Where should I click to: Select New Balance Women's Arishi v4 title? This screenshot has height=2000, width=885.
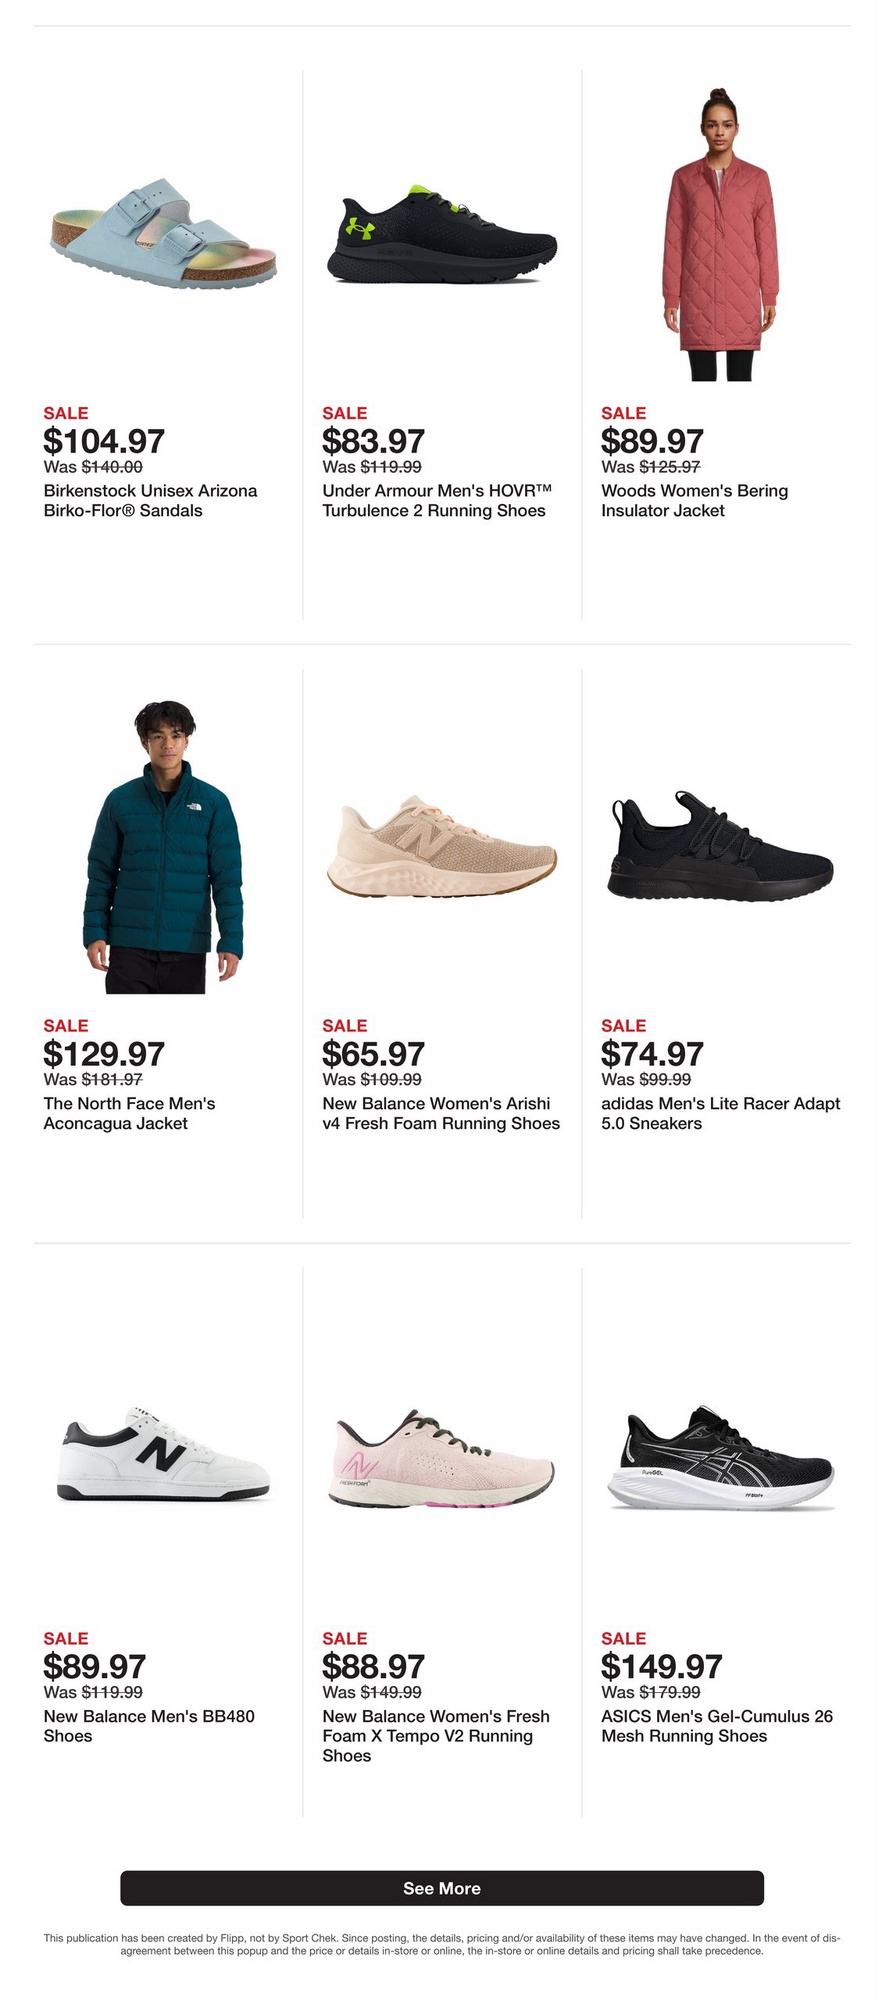click(x=441, y=1114)
